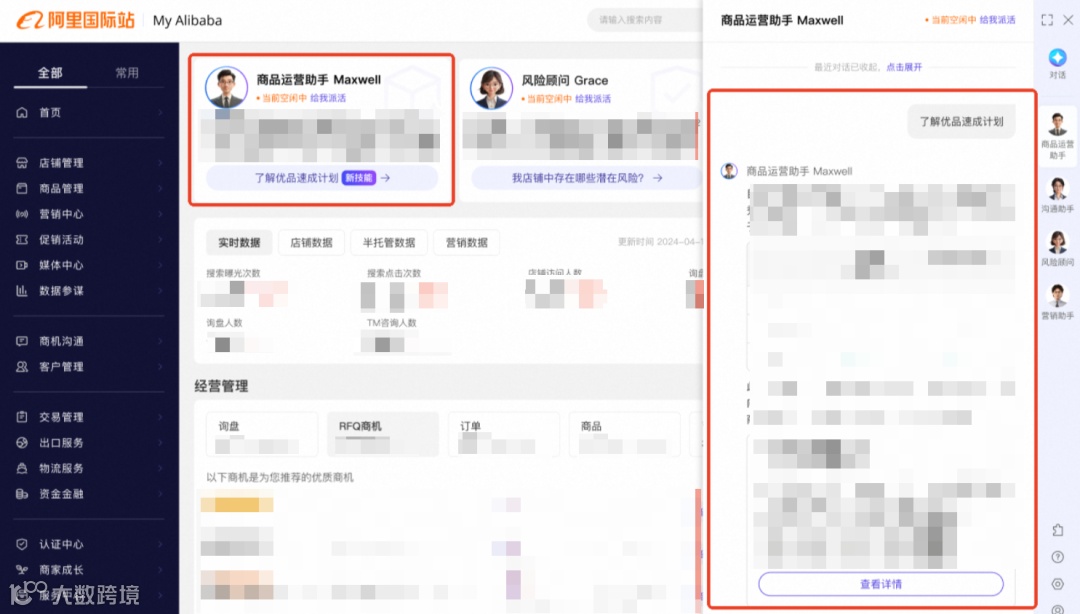
Task: Expand the 交易管理 submenu arrow
Action: coord(160,417)
